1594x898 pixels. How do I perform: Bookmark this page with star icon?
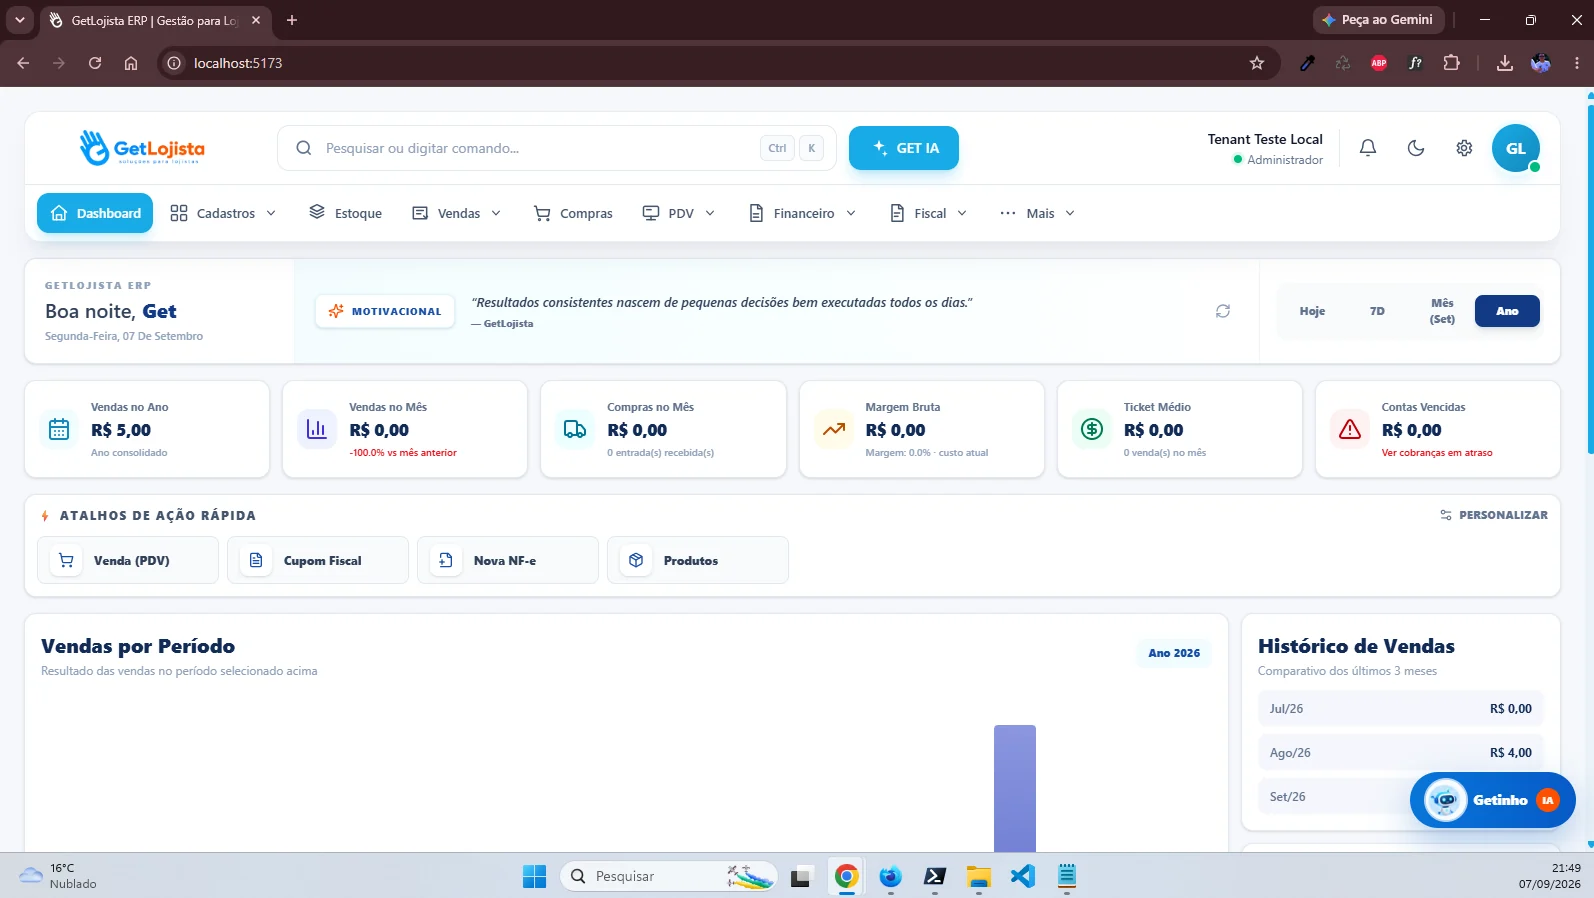tap(1257, 63)
